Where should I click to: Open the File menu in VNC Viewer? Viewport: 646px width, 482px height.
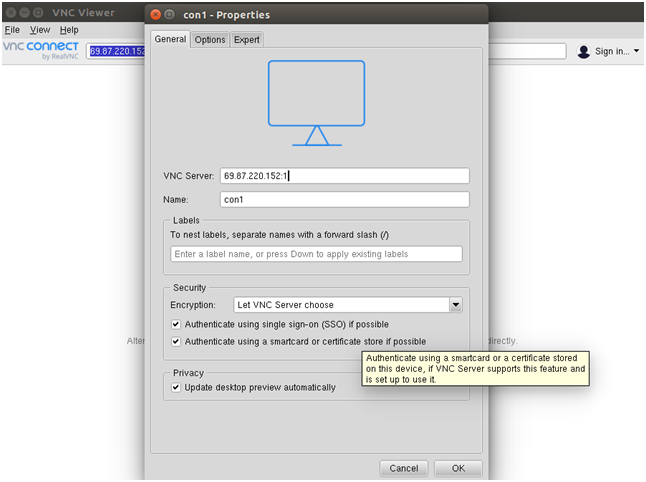click(12, 30)
